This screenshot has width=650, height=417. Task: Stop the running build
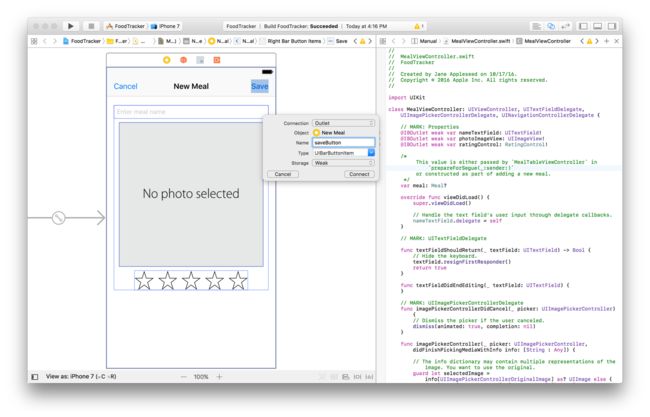91,26
